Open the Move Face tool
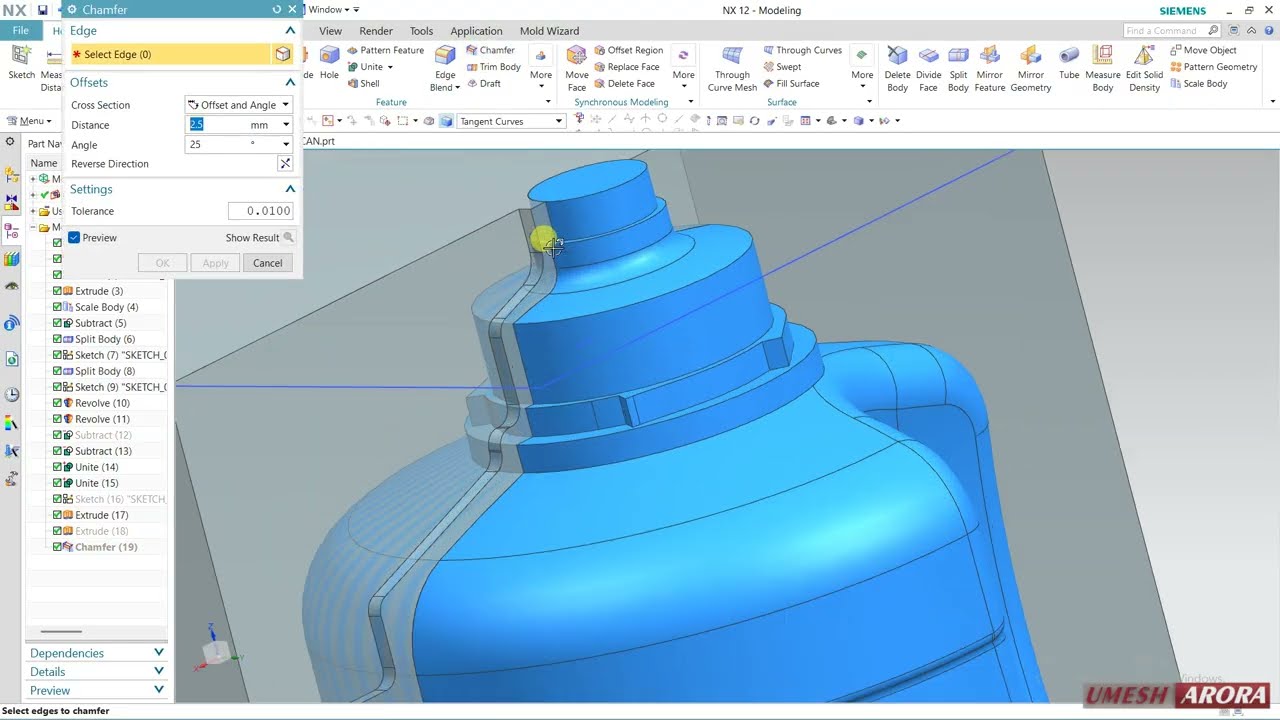The image size is (1280, 720). (577, 68)
